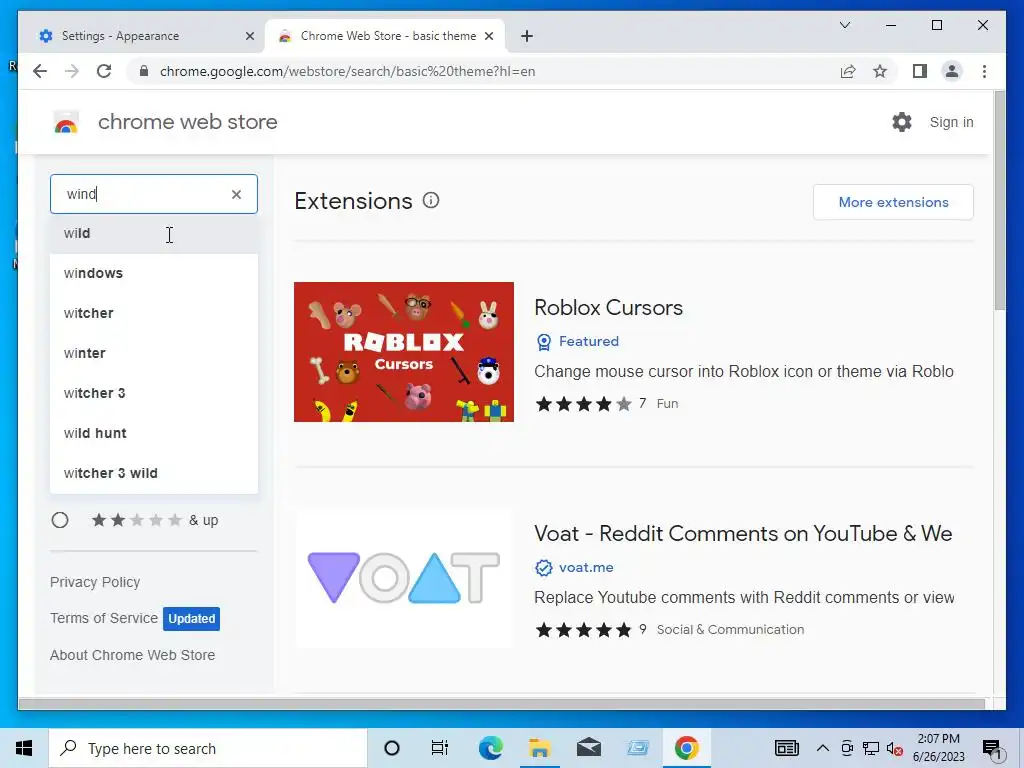Click the vertical page scrollbar
Image resolution: width=1024 pixels, height=768 pixels.
click(x=999, y=200)
